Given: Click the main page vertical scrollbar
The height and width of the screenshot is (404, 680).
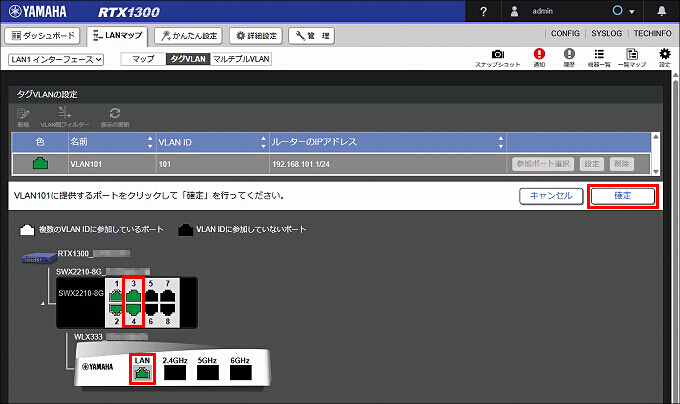Looking at the screenshot, I should click(675, 238).
